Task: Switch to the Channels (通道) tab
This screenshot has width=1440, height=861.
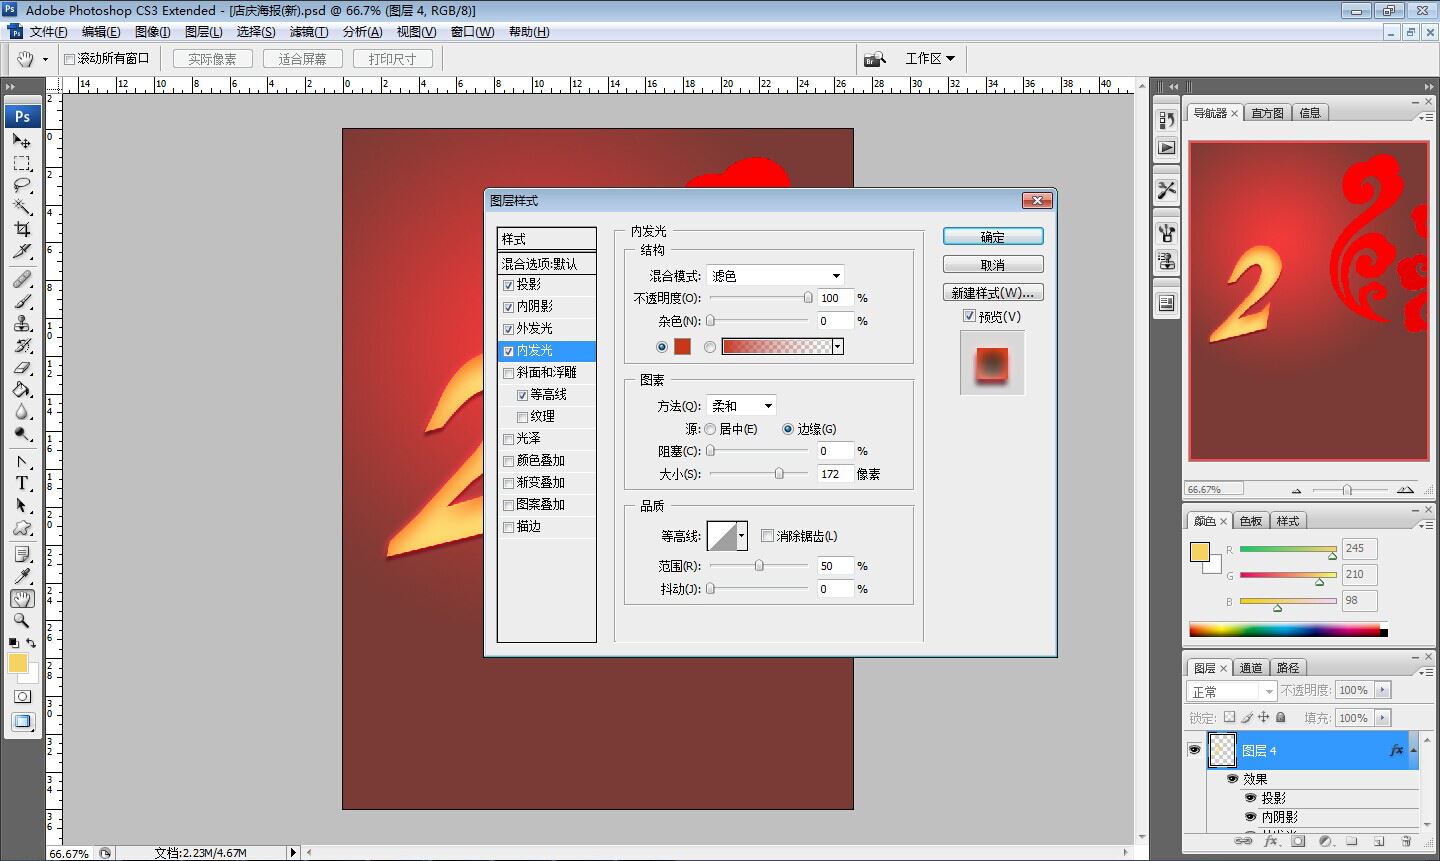Action: (x=1251, y=668)
